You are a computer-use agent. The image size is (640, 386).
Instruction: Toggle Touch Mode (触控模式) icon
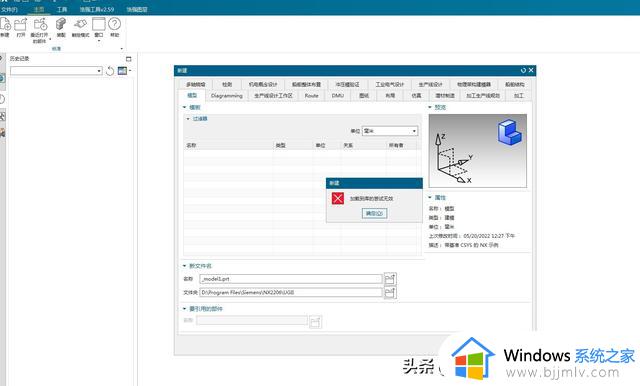pyautogui.click(x=80, y=24)
